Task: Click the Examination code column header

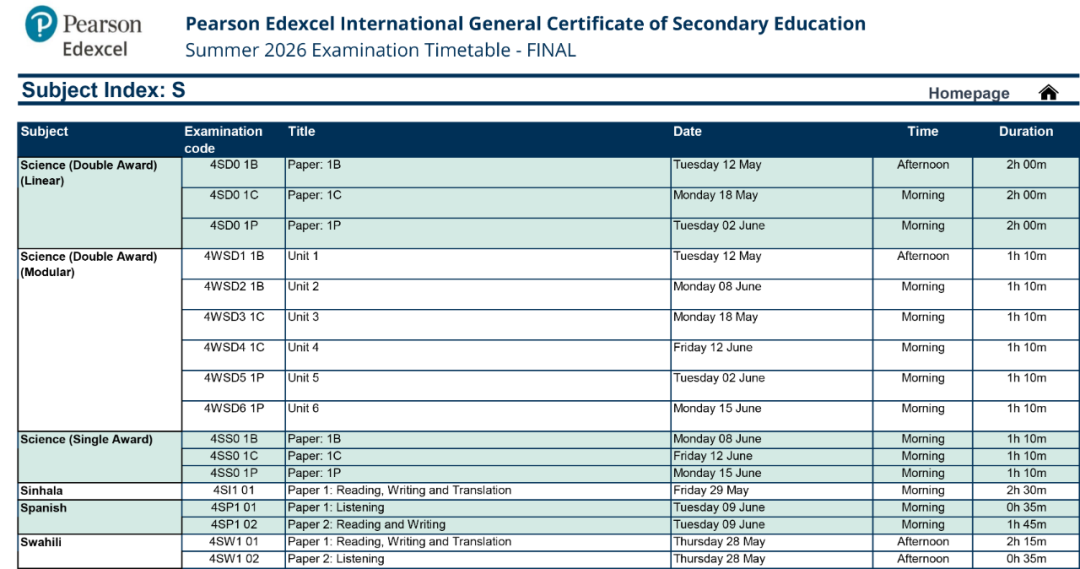Action: [x=223, y=139]
